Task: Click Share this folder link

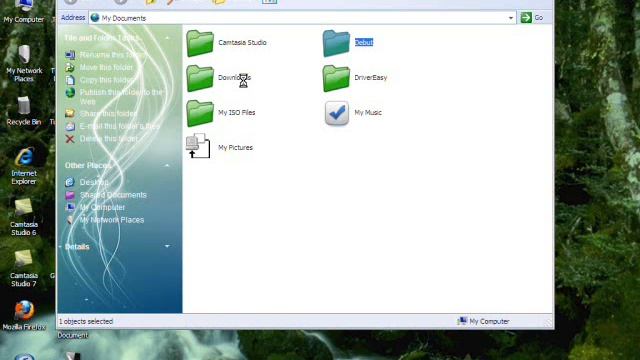Action: (109, 113)
